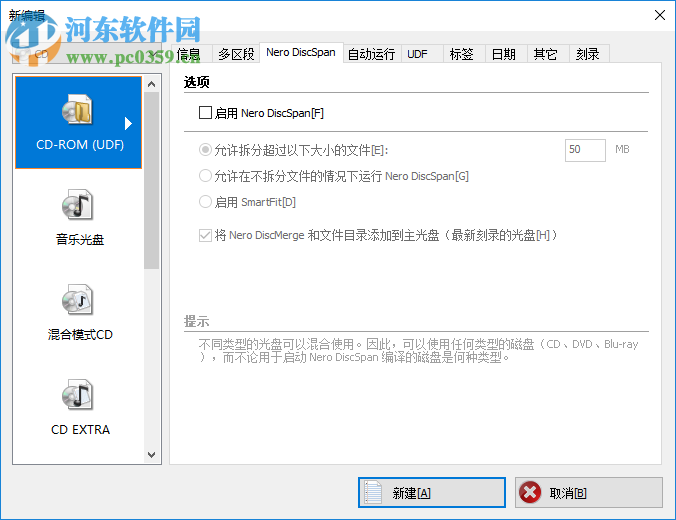The image size is (676, 520).
Task: Open the 刻录 tab
Action: pyautogui.click(x=589, y=54)
